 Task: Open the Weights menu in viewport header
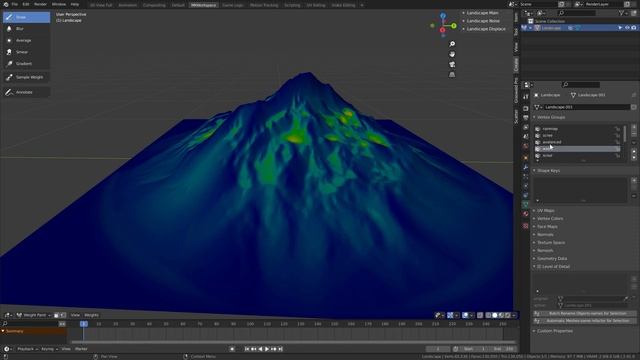click(x=91, y=315)
